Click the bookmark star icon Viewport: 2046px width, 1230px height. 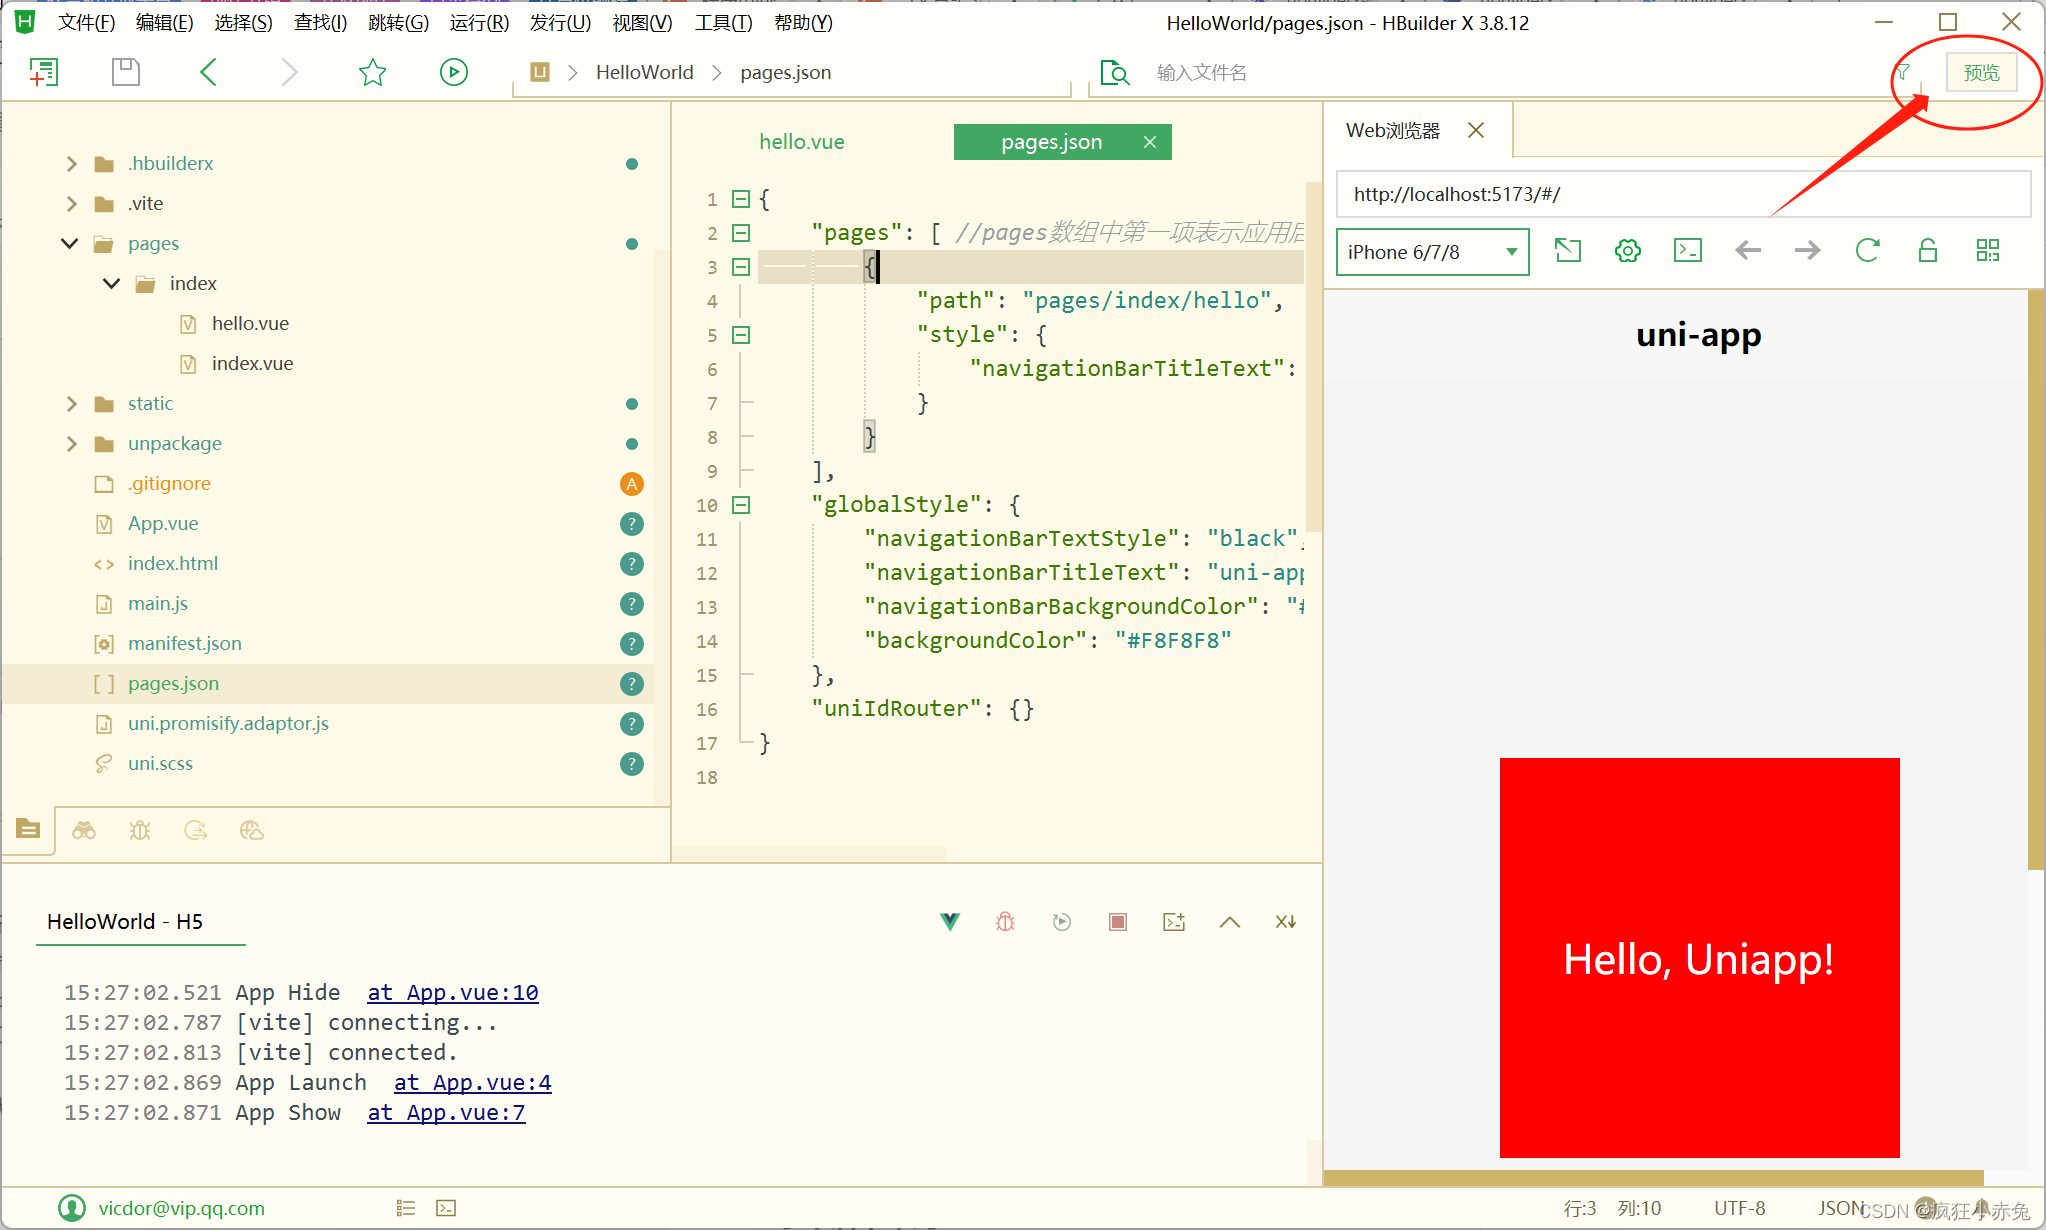point(372,72)
